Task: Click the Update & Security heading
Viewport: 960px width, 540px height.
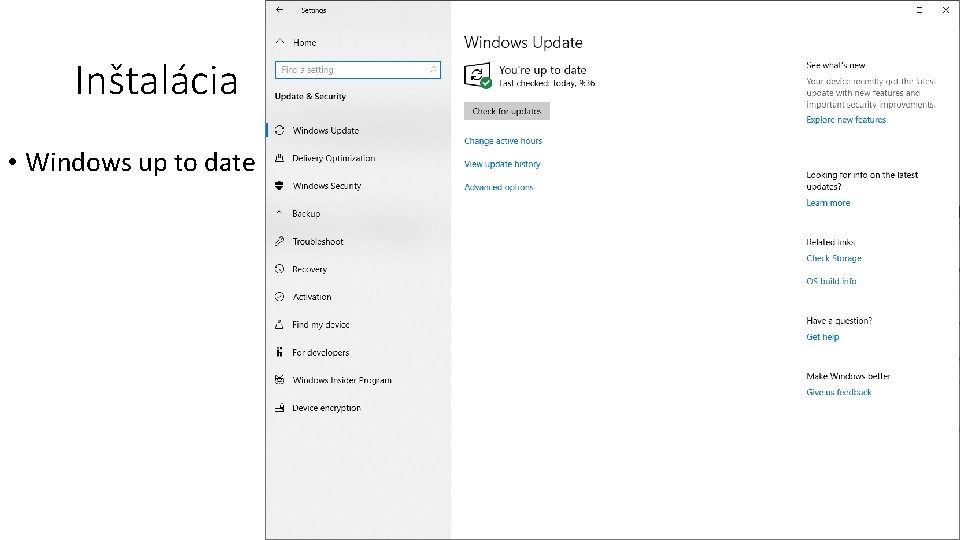Action: coord(310,96)
